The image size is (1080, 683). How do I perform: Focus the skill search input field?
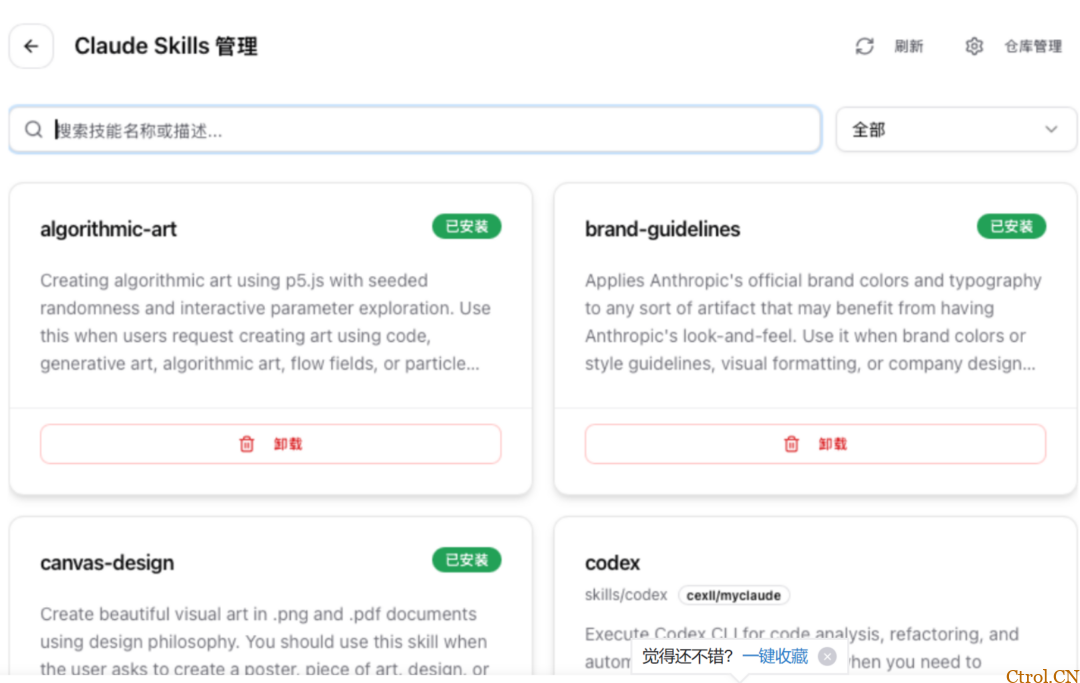[415, 129]
